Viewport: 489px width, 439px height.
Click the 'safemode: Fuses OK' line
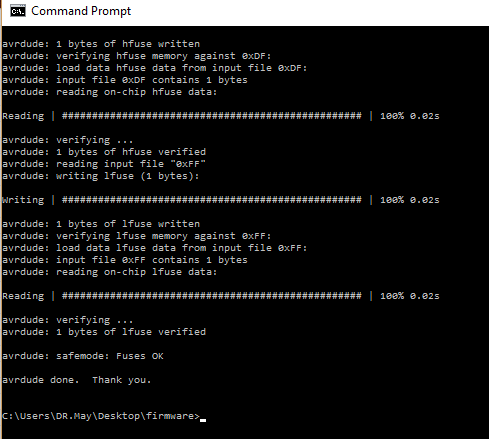click(x=83, y=356)
